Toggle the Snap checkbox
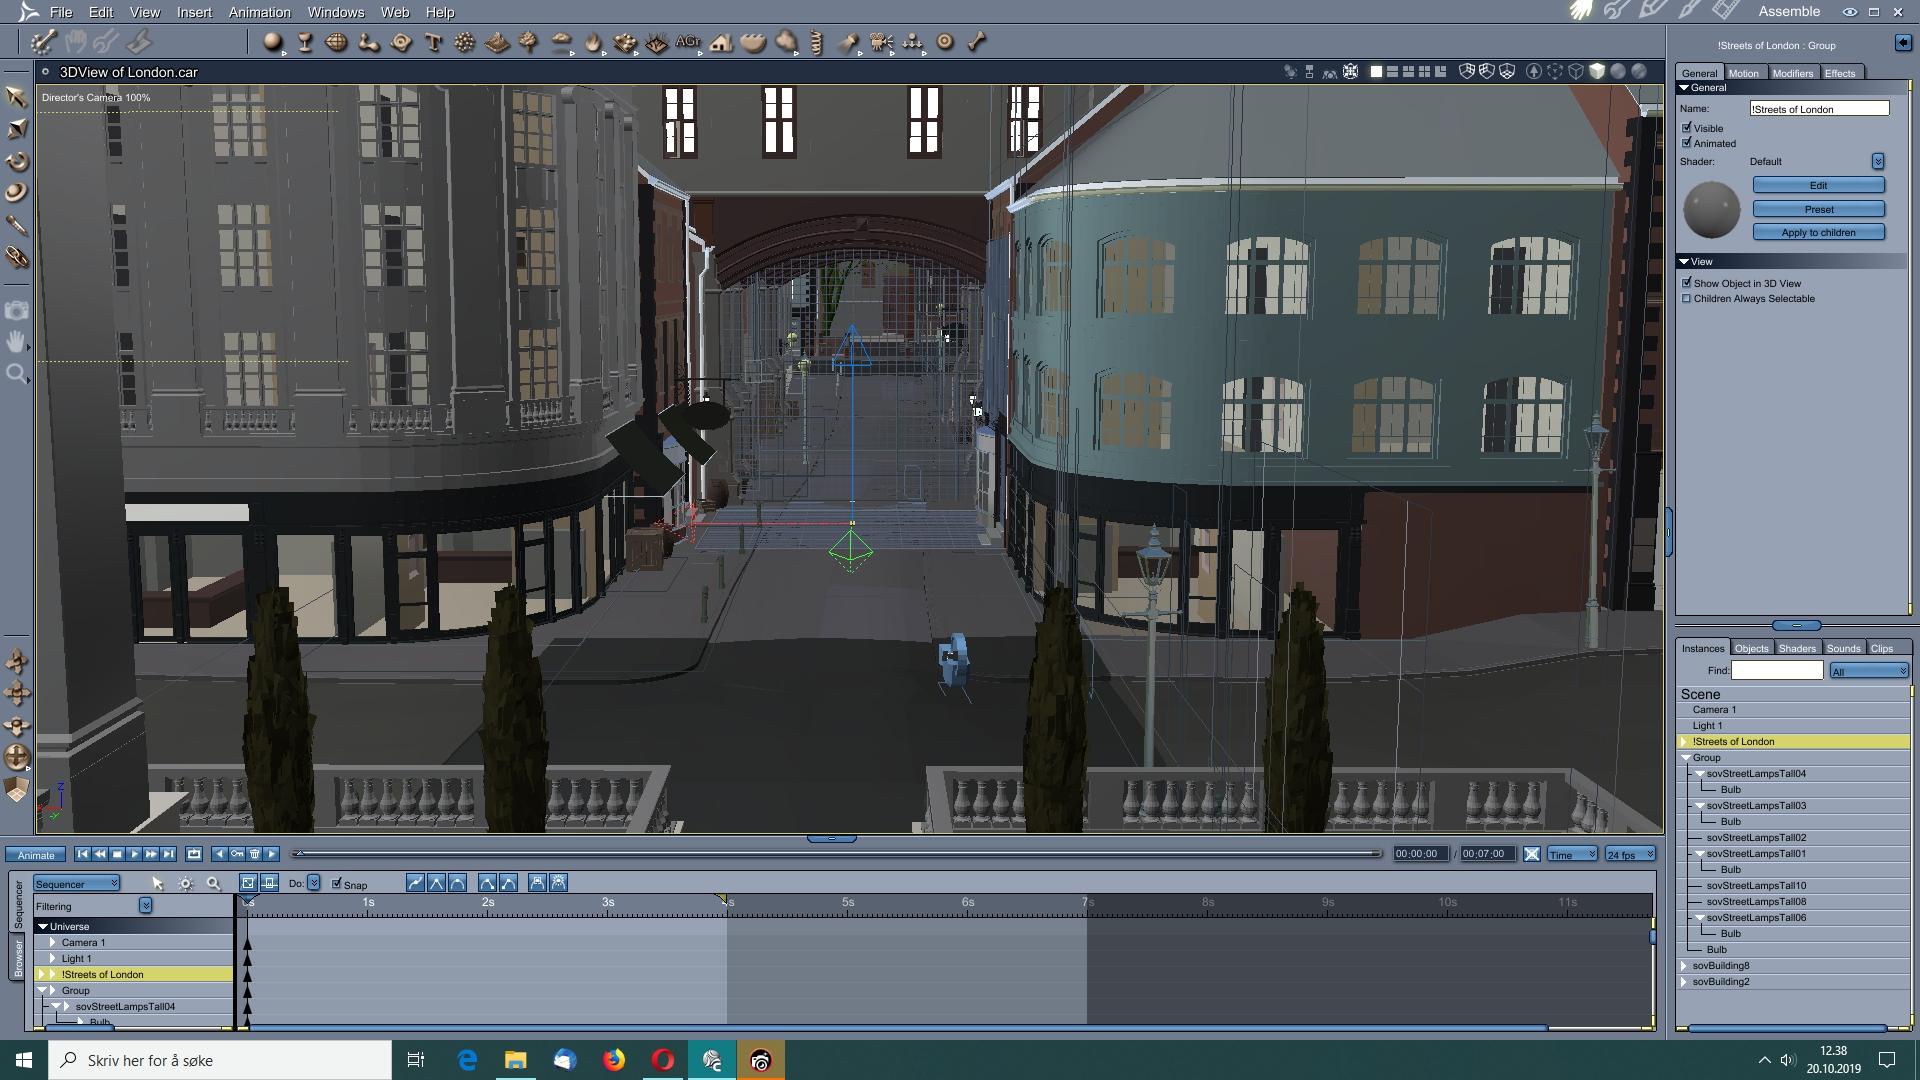Viewport: 1920px width, 1080px height. click(337, 884)
